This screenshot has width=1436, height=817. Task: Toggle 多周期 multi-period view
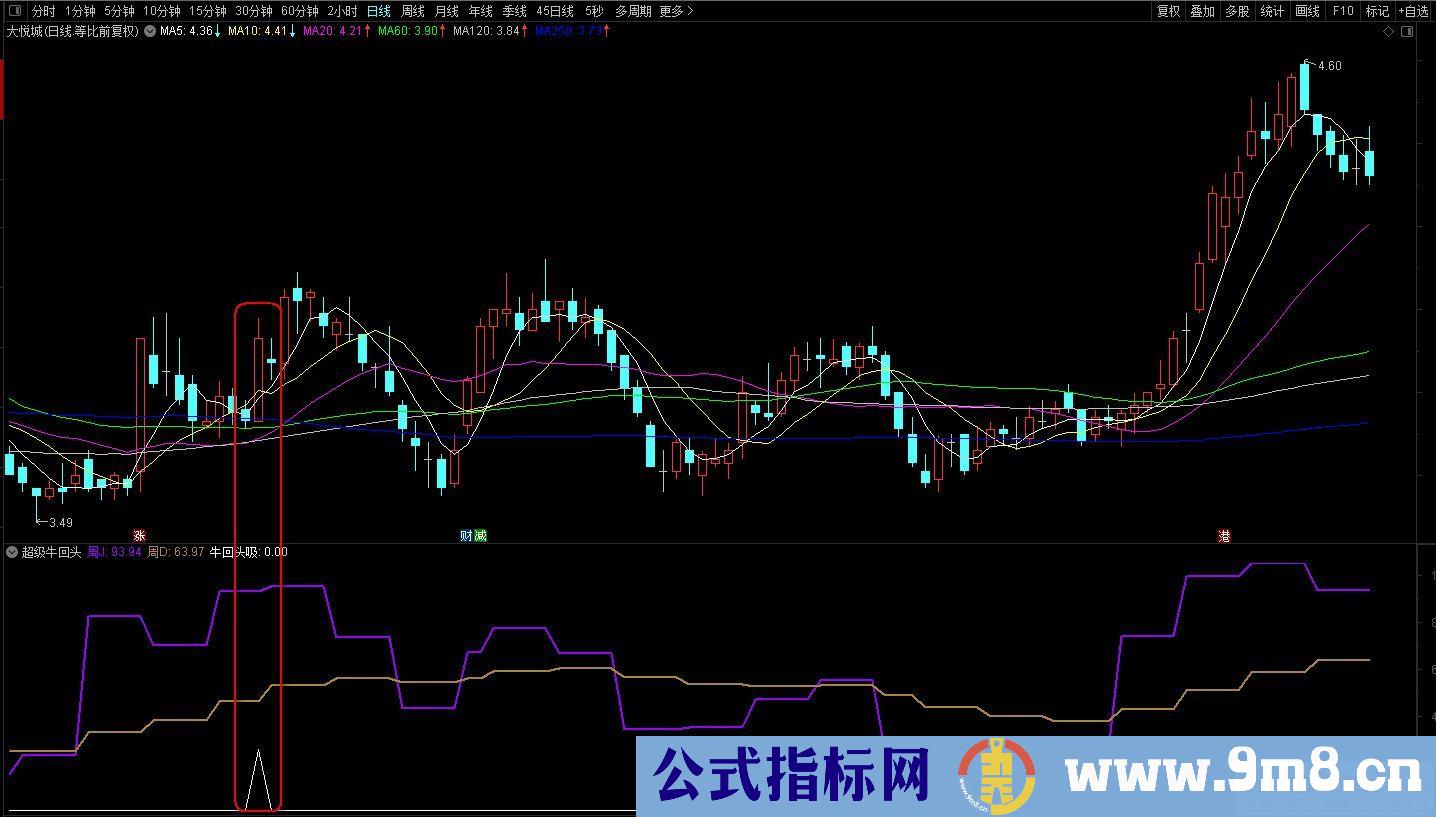[631, 11]
